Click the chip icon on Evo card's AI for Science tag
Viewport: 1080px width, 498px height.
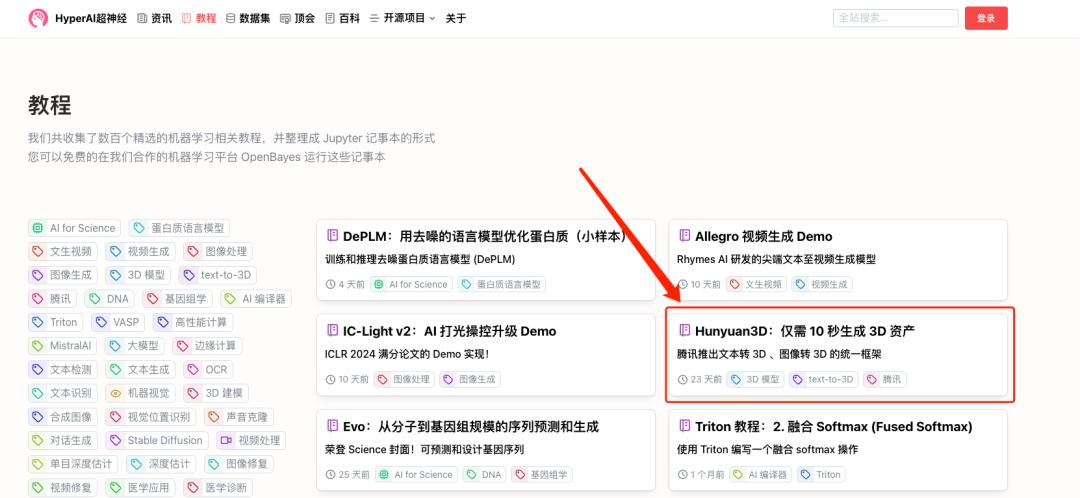(382, 475)
